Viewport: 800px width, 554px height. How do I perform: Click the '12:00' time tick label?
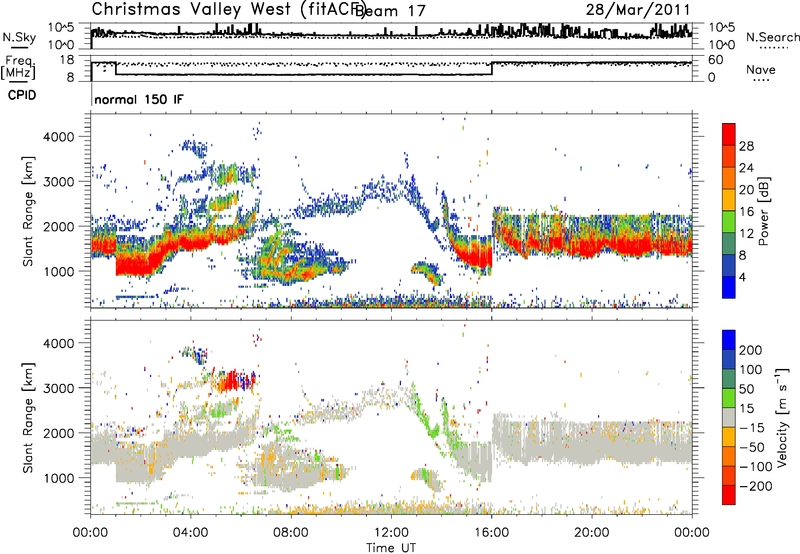[x=391, y=533]
